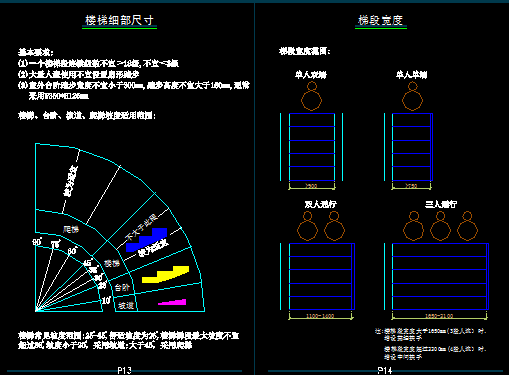
Task: Click the slope range note below the chart
Action: (129, 340)
